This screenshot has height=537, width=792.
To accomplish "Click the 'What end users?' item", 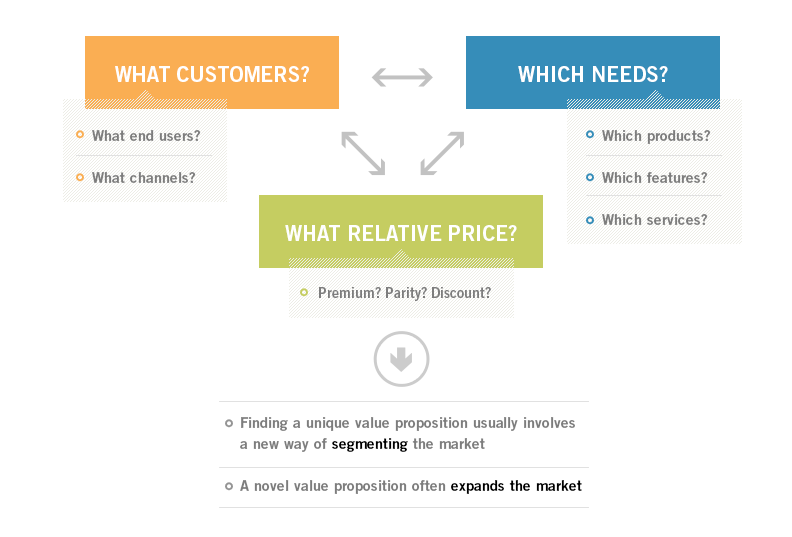I will (146, 136).
